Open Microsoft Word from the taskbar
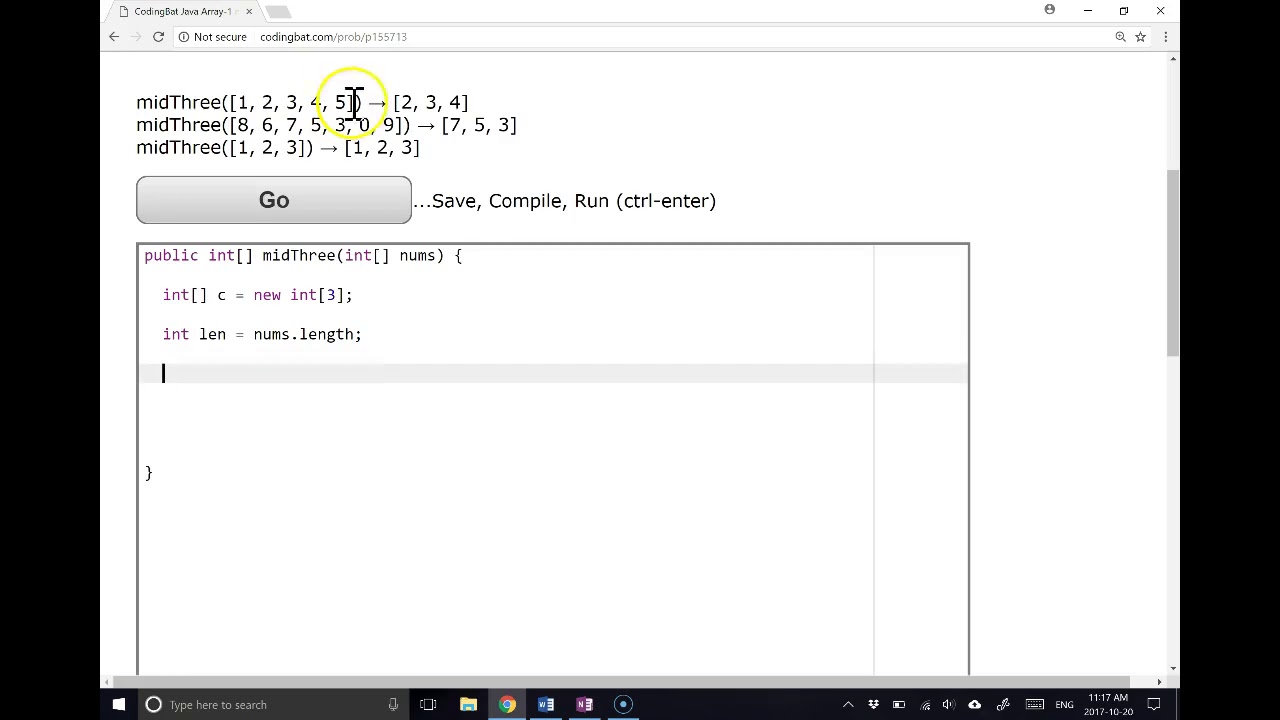Viewport: 1280px width, 720px height. click(546, 705)
